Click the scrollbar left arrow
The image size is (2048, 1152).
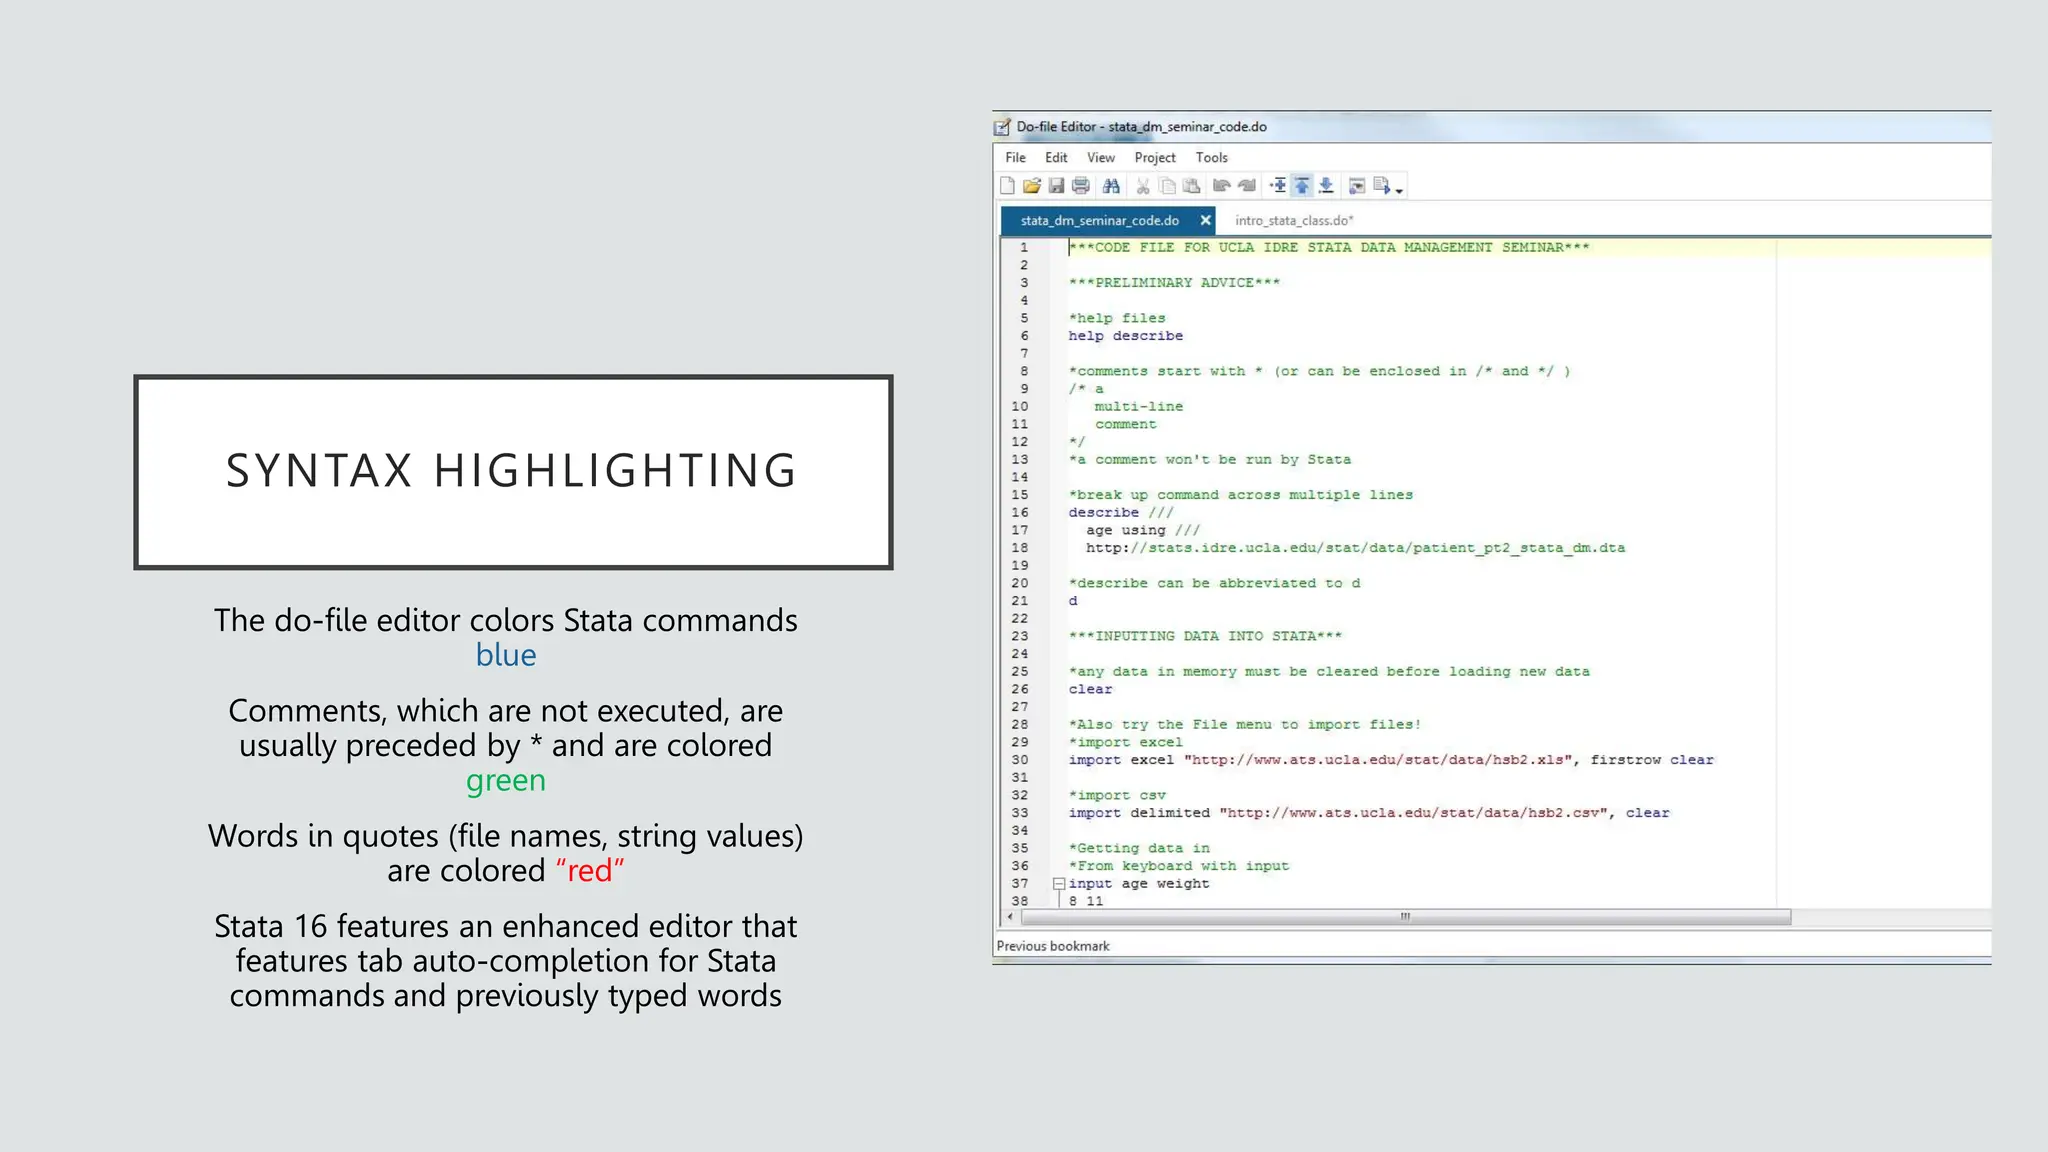pos(1010,917)
